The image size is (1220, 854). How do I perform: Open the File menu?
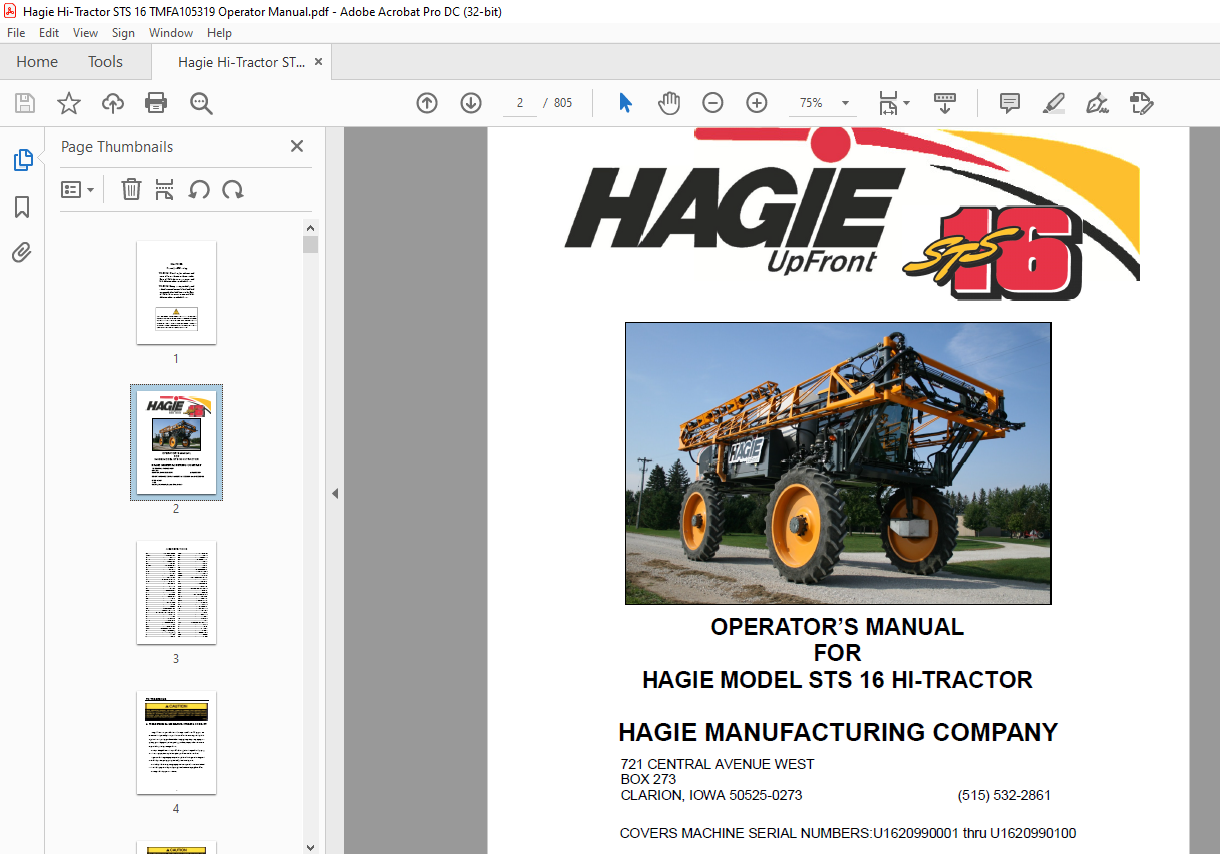pyautogui.click(x=16, y=33)
